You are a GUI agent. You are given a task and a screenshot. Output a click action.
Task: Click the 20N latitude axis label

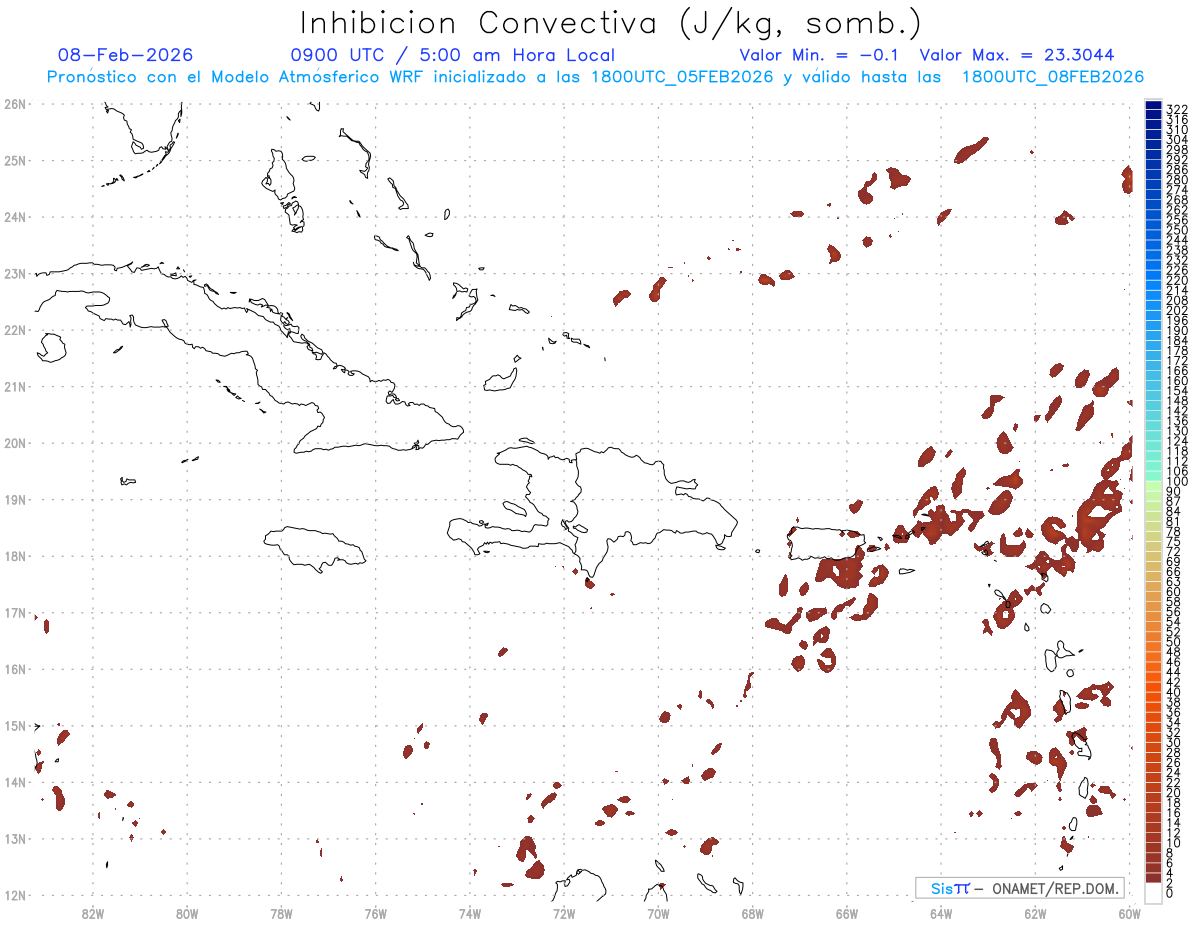click(15, 442)
